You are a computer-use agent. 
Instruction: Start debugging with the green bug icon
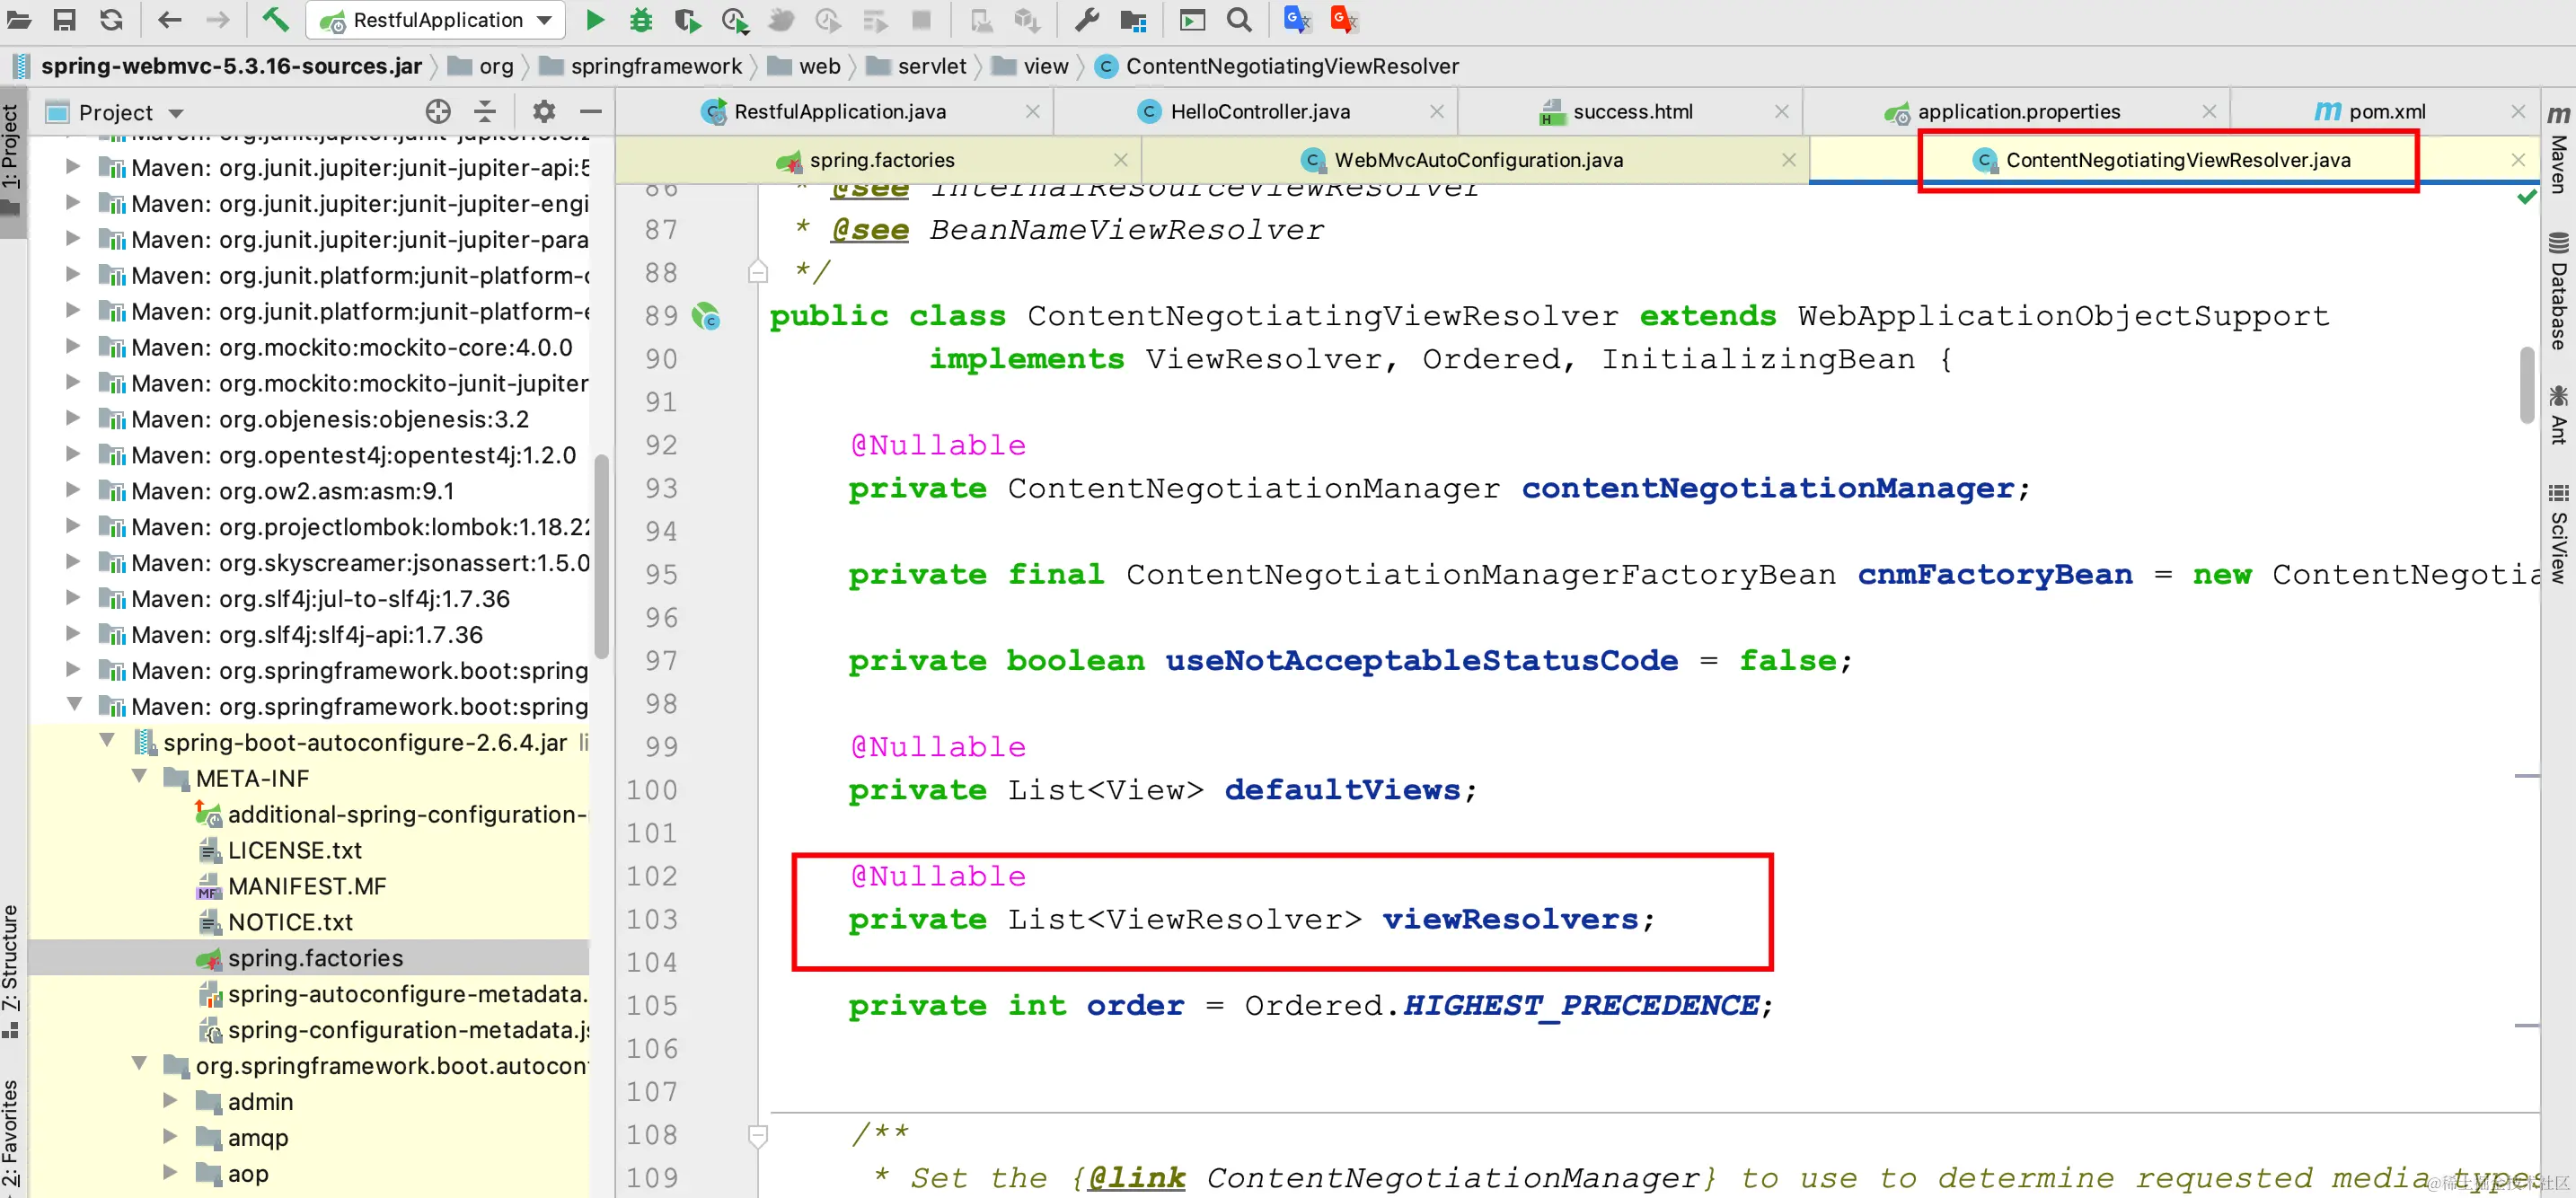tap(641, 19)
